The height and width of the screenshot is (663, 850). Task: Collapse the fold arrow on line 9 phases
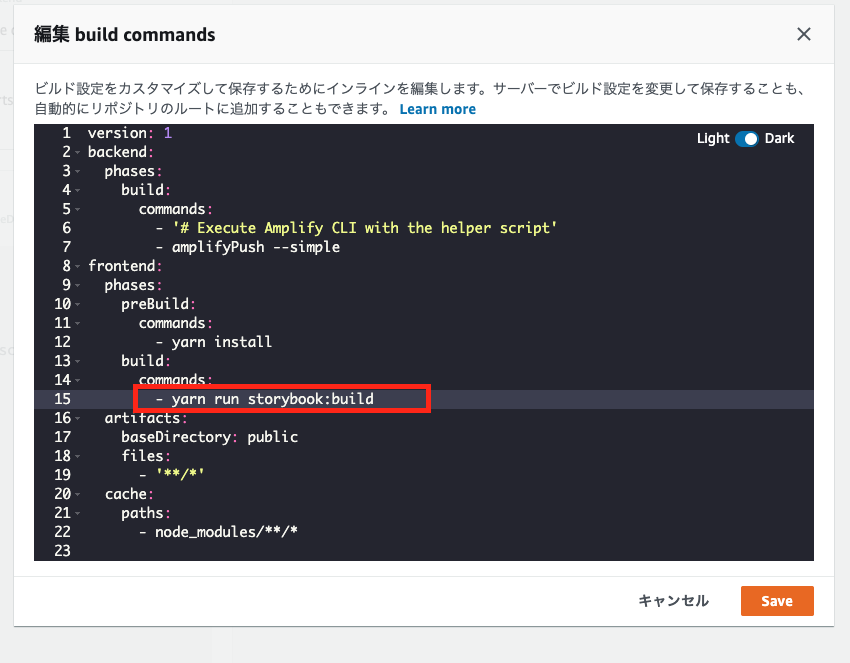click(78, 286)
